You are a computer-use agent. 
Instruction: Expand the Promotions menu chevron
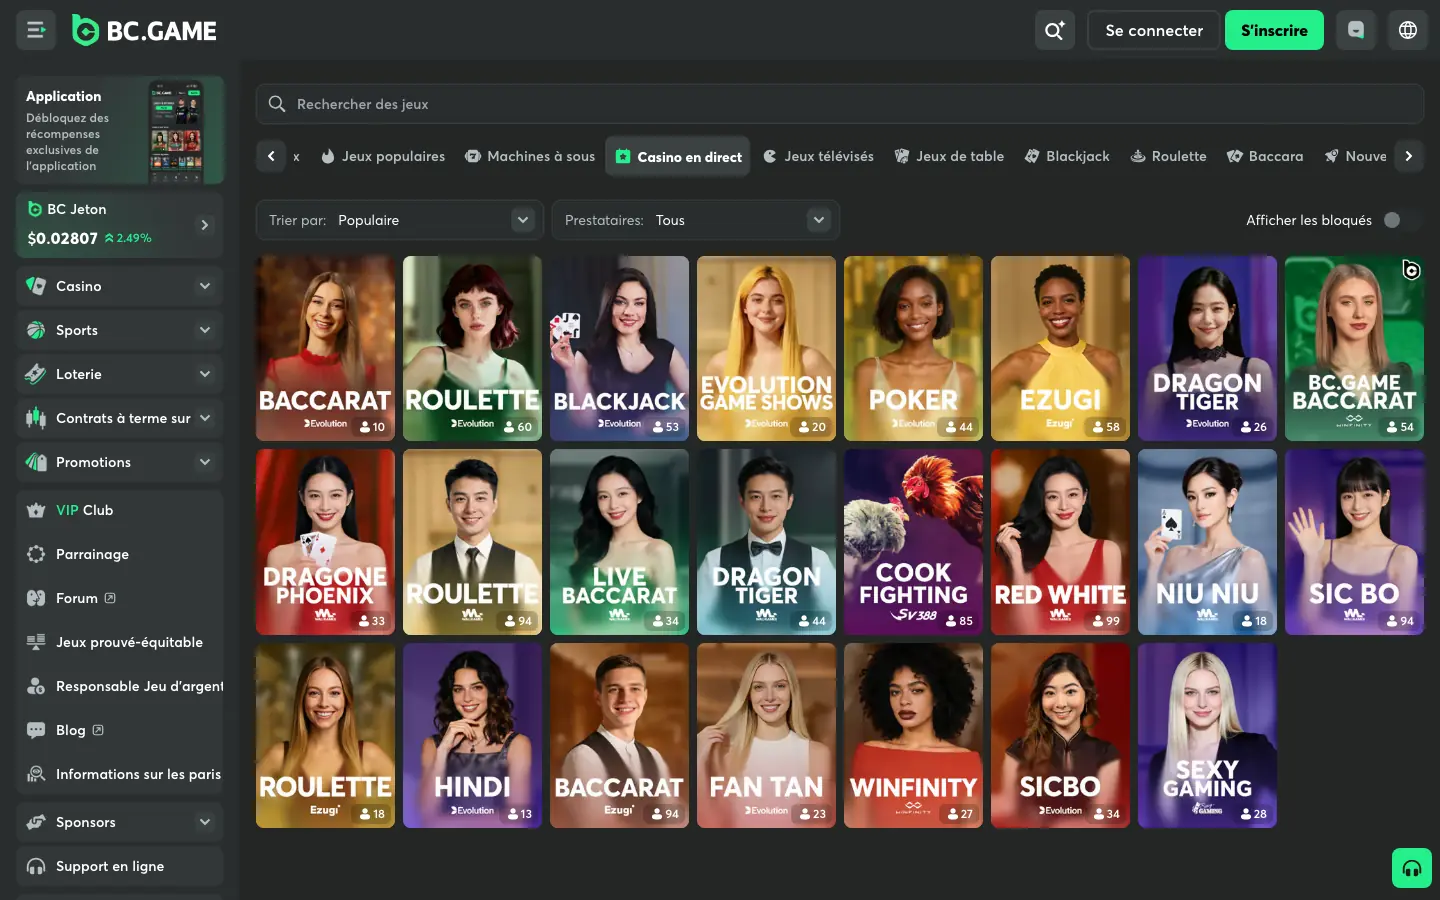(205, 462)
